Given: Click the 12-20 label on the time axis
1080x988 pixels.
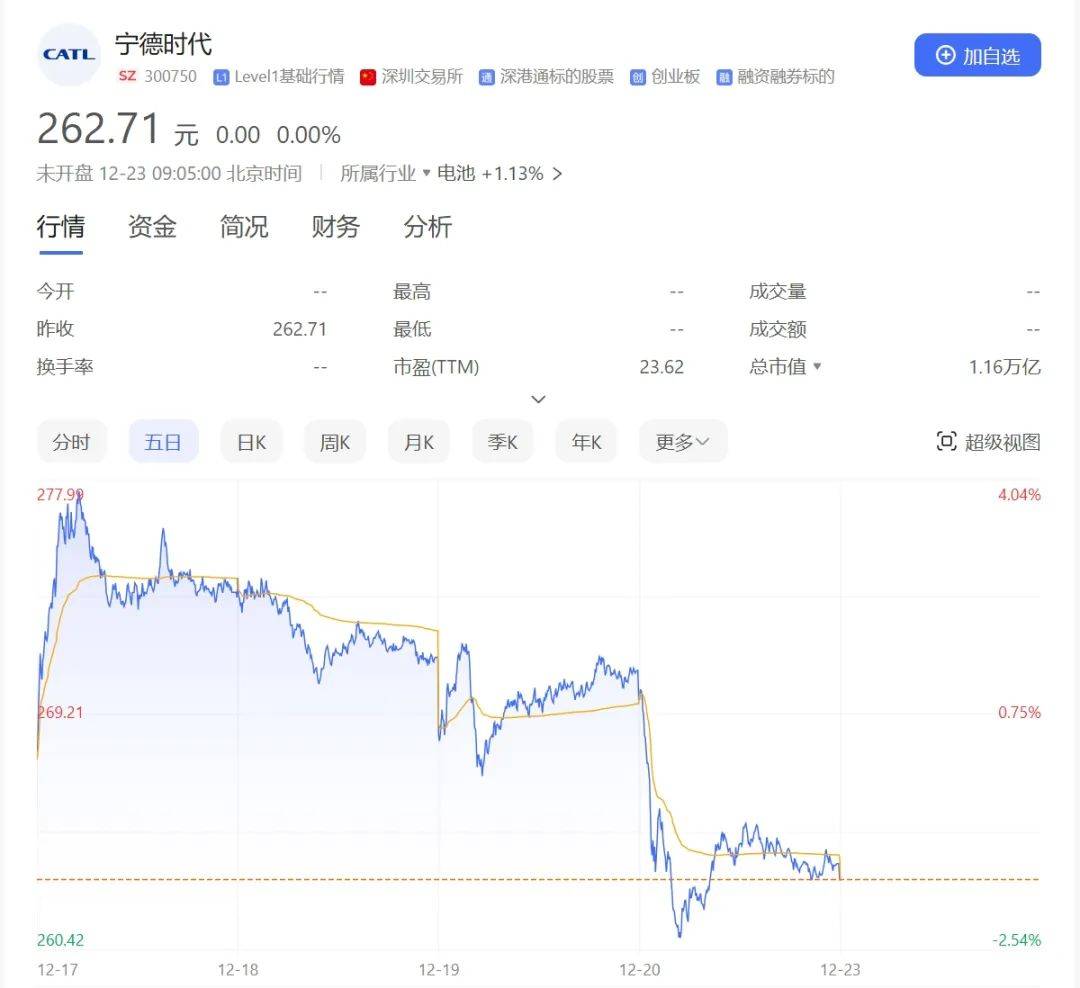Looking at the screenshot, I should pos(638,969).
